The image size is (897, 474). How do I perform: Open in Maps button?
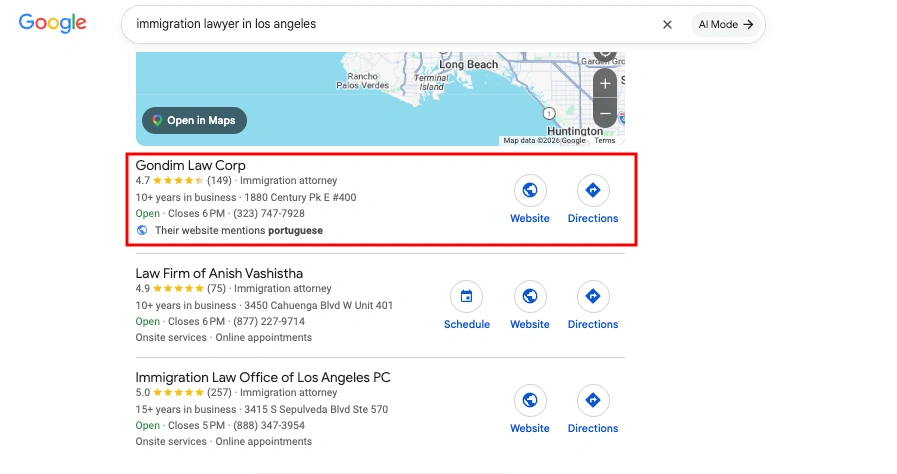pyautogui.click(x=195, y=121)
